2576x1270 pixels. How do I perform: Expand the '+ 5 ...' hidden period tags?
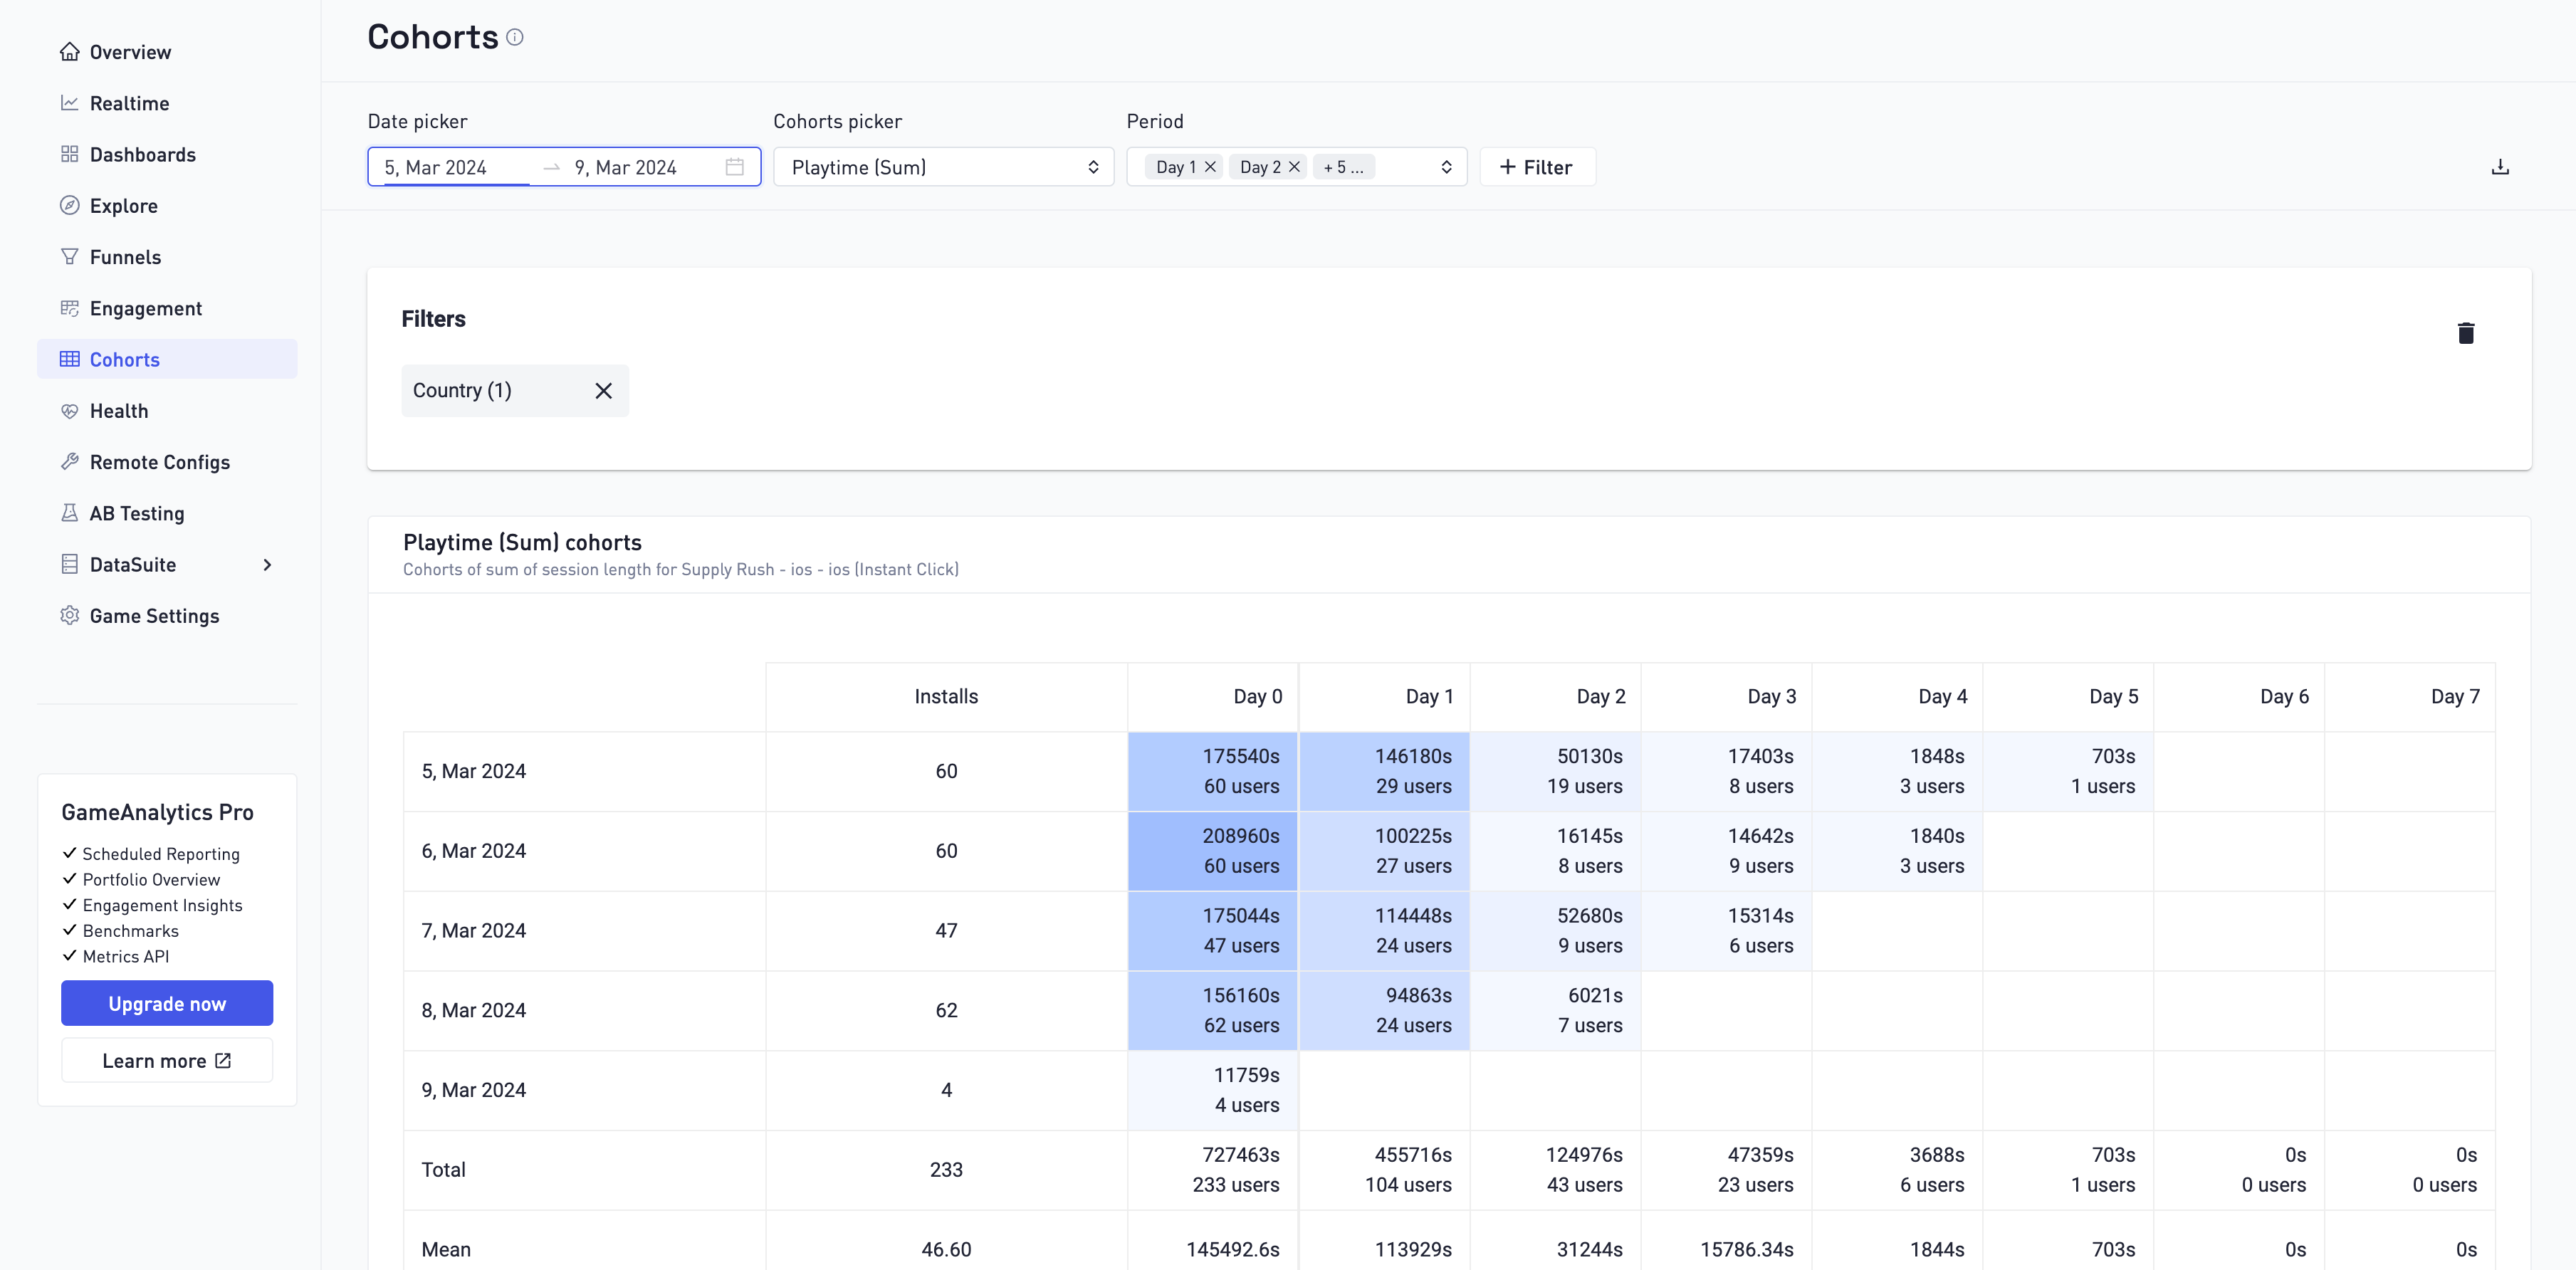(x=1343, y=167)
